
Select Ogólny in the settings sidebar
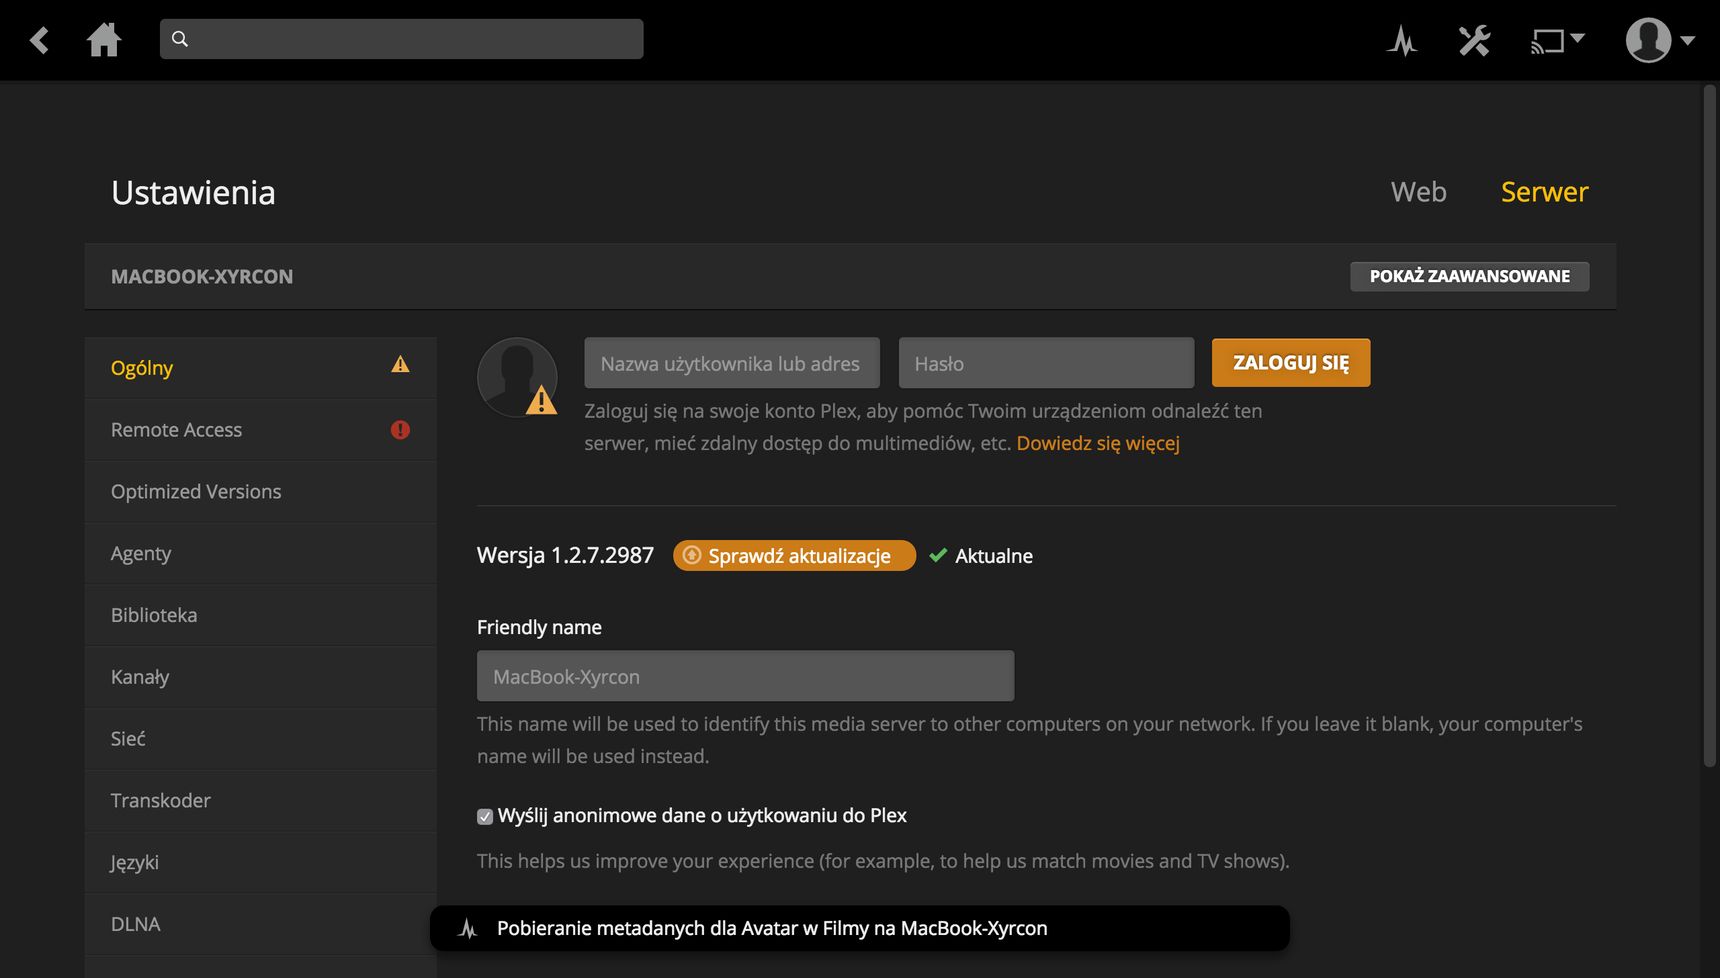tap(260, 368)
